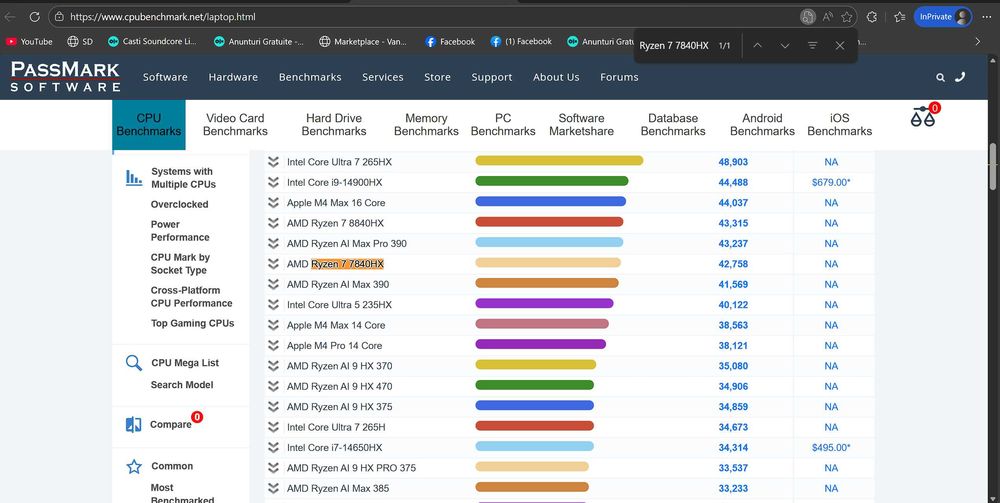Expand Apple M4 Max 16 Core row
The width and height of the screenshot is (1000, 503).
point(273,203)
